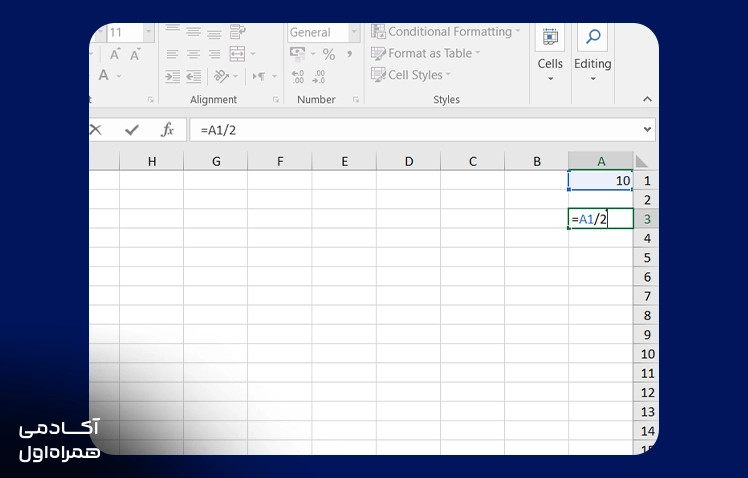
Task: Open the Number group dialog launcher
Action: [x=356, y=100]
